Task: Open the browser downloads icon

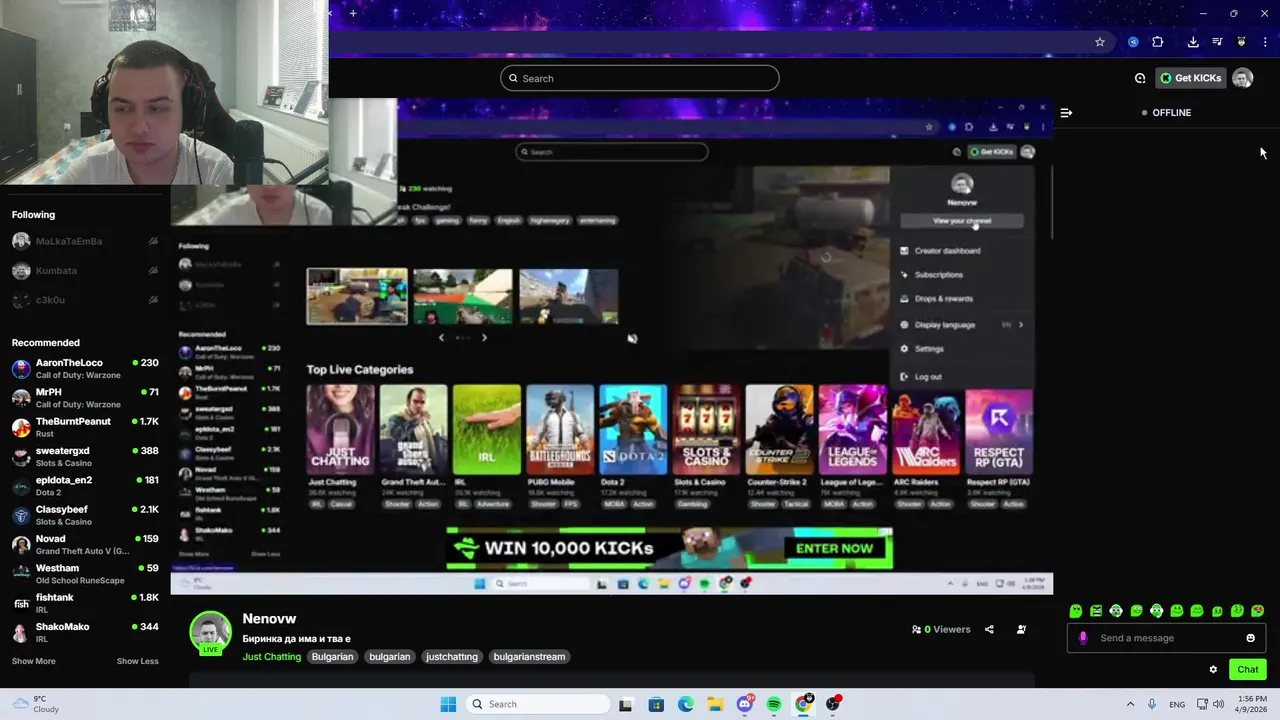Action: coord(1193,42)
